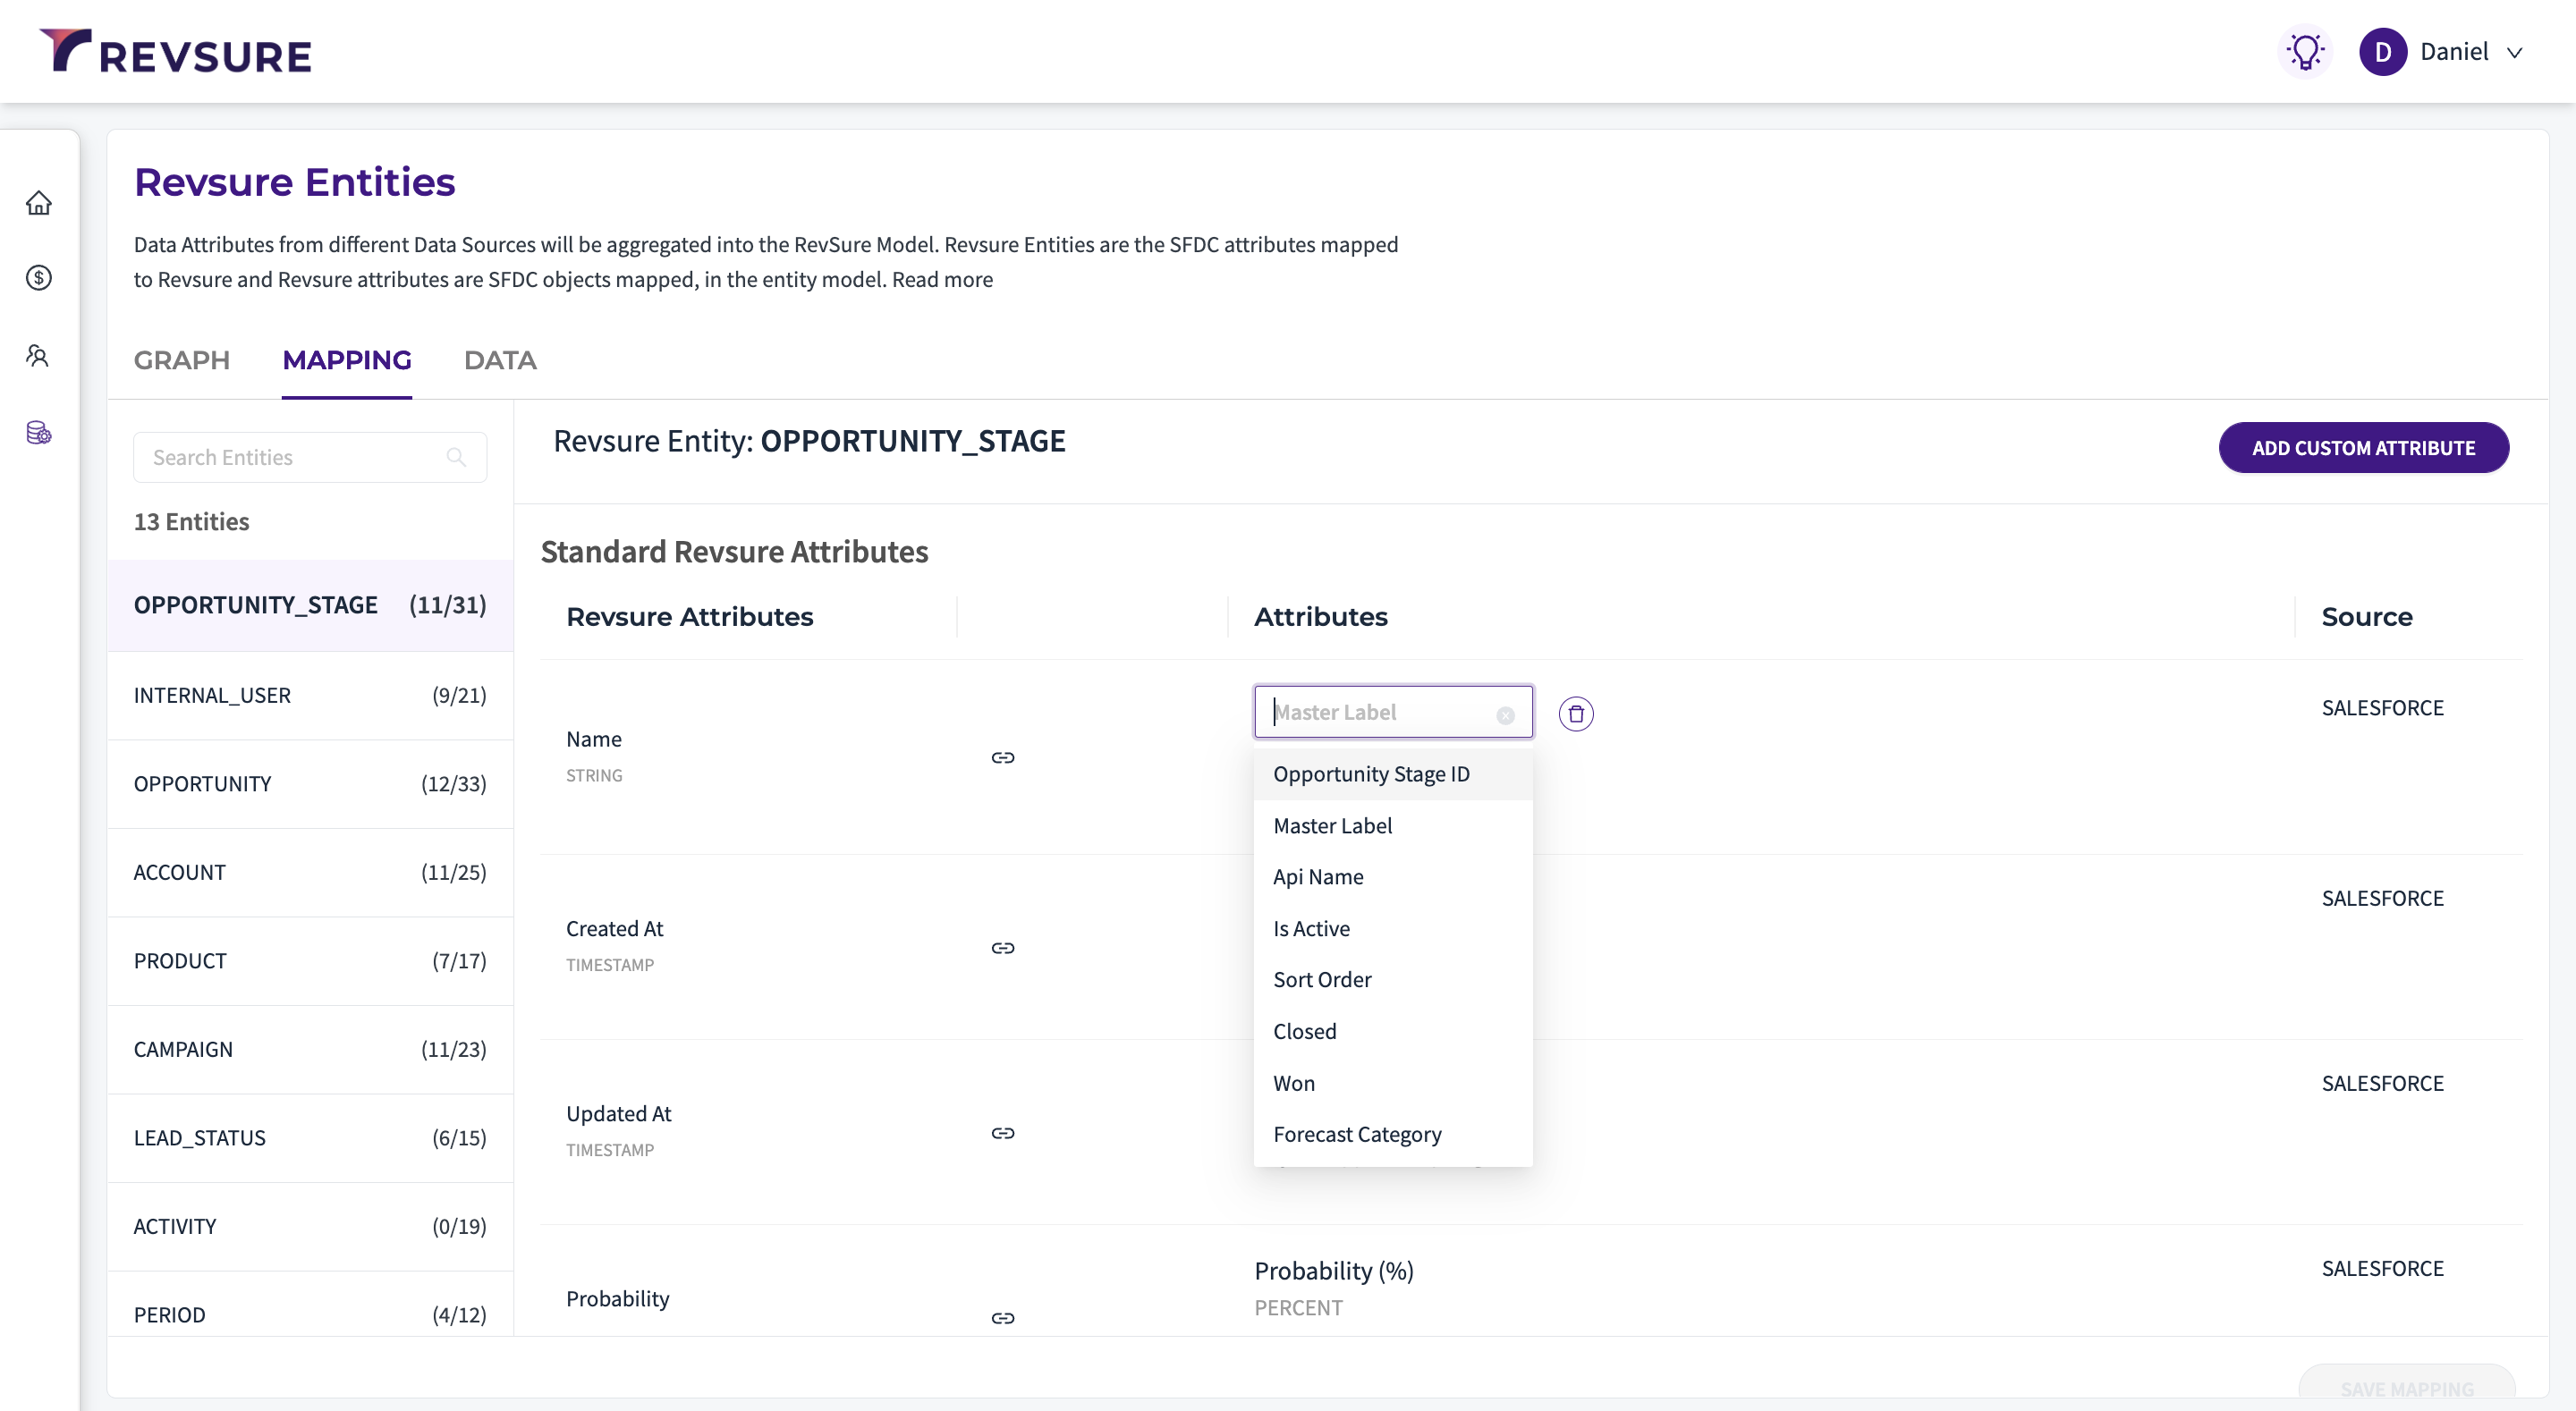The width and height of the screenshot is (2576, 1411).
Task: Click the search magnifier in Search Entities
Action: (x=456, y=457)
